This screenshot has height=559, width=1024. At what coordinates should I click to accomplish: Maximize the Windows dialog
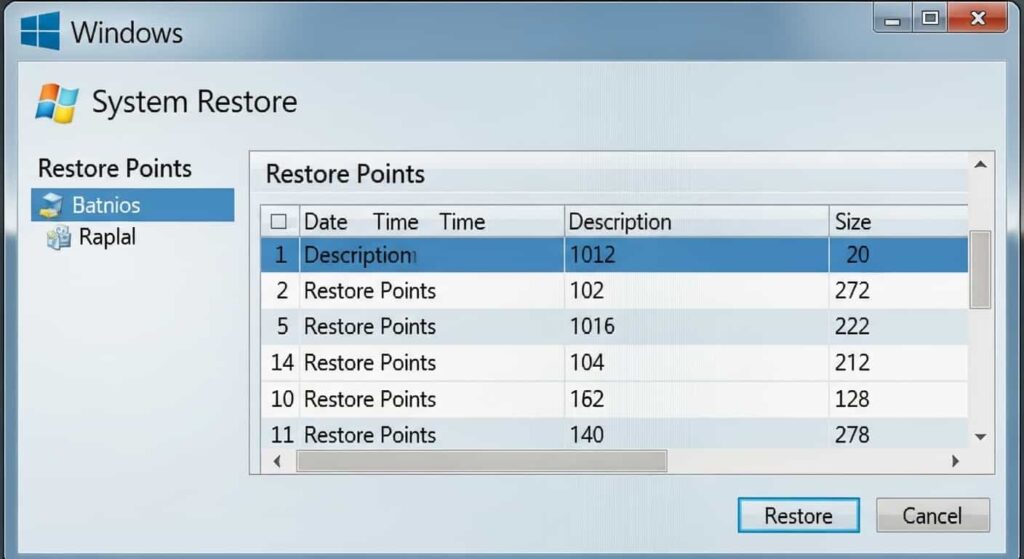(x=930, y=18)
